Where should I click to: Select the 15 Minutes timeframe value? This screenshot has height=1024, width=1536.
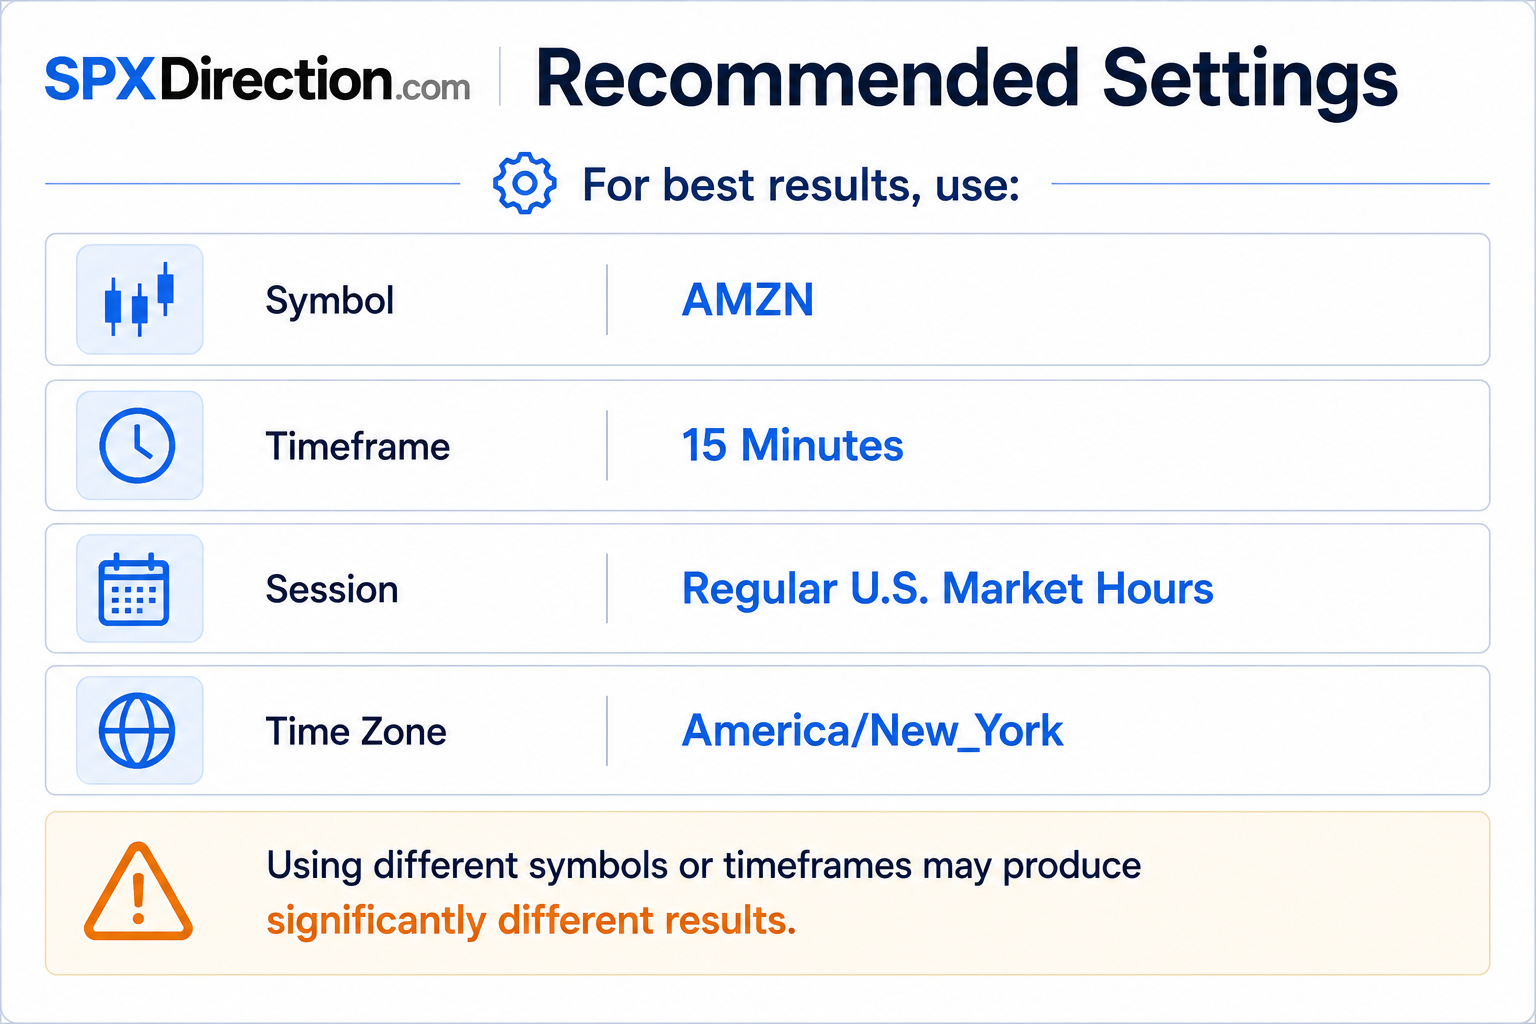coord(792,446)
